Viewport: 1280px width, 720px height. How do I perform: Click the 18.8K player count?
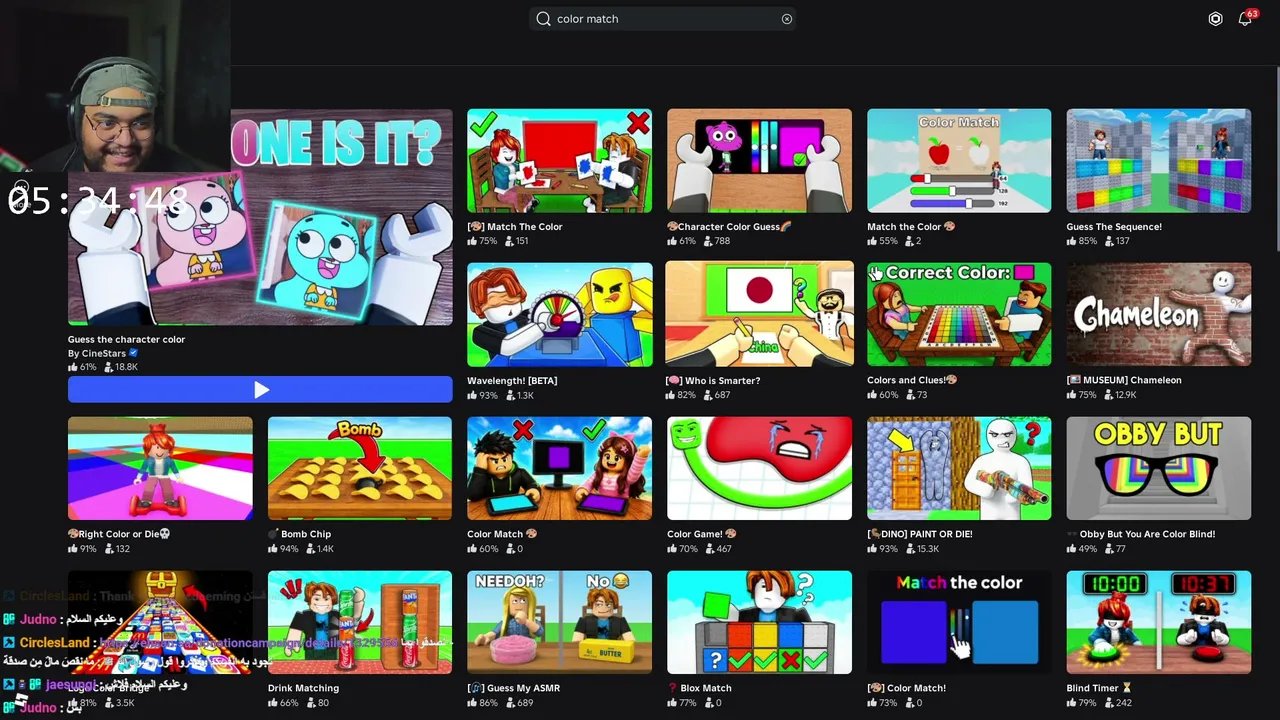click(x=121, y=367)
